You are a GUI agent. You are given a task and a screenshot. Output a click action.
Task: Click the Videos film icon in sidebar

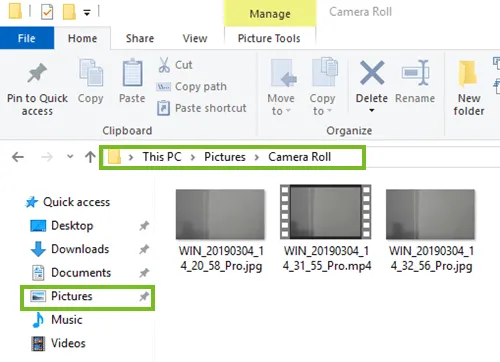pyautogui.click(x=38, y=344)
